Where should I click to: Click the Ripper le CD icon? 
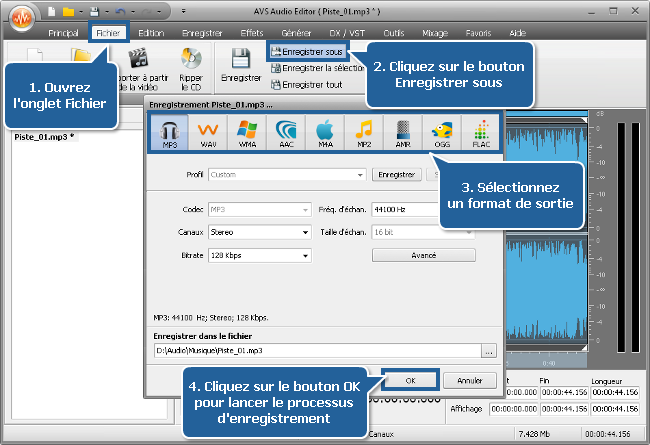coord(191,58)
